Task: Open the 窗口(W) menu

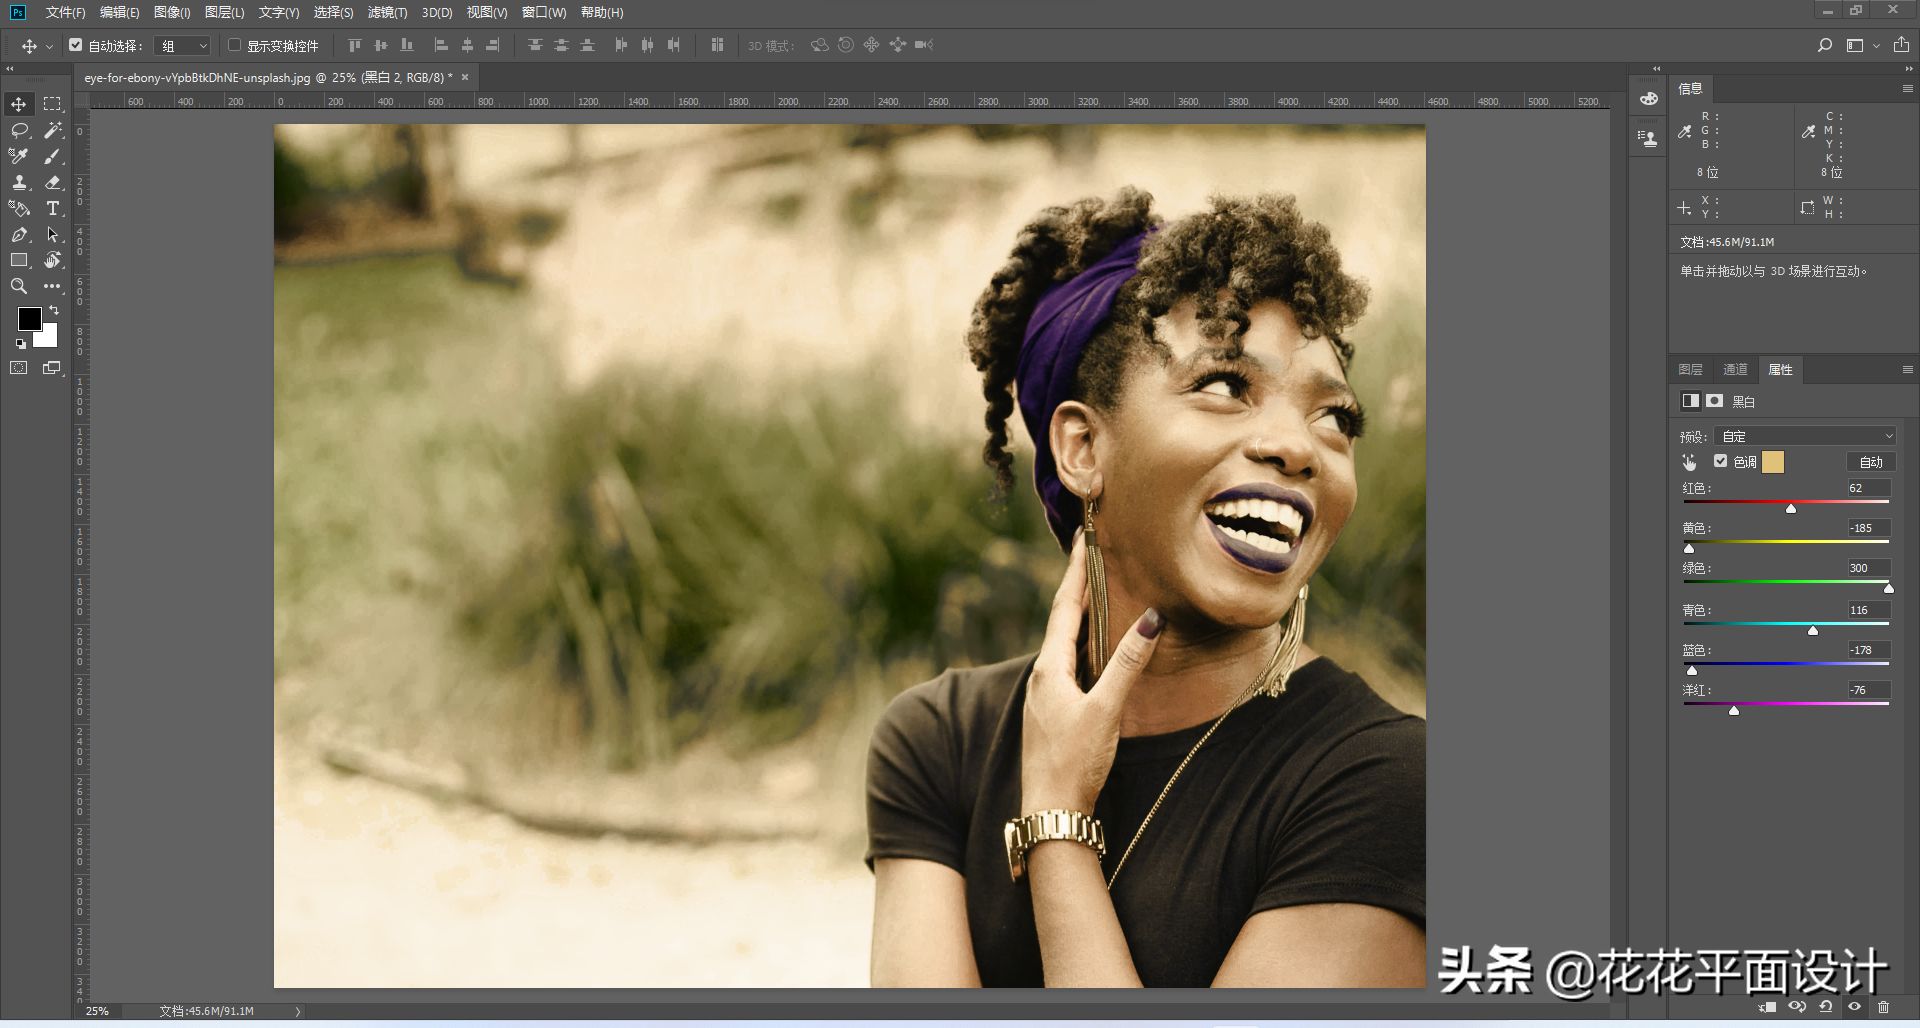Action: click(x=544, y=12)
